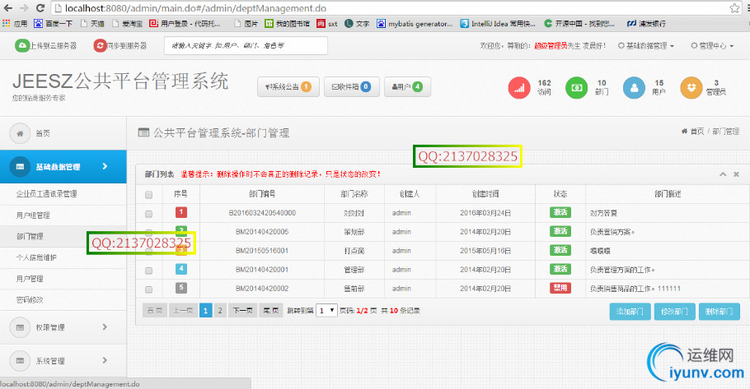Check the box for row BM20140420001
The height and width of the screenshot is (389, 750).
(149, 271)
